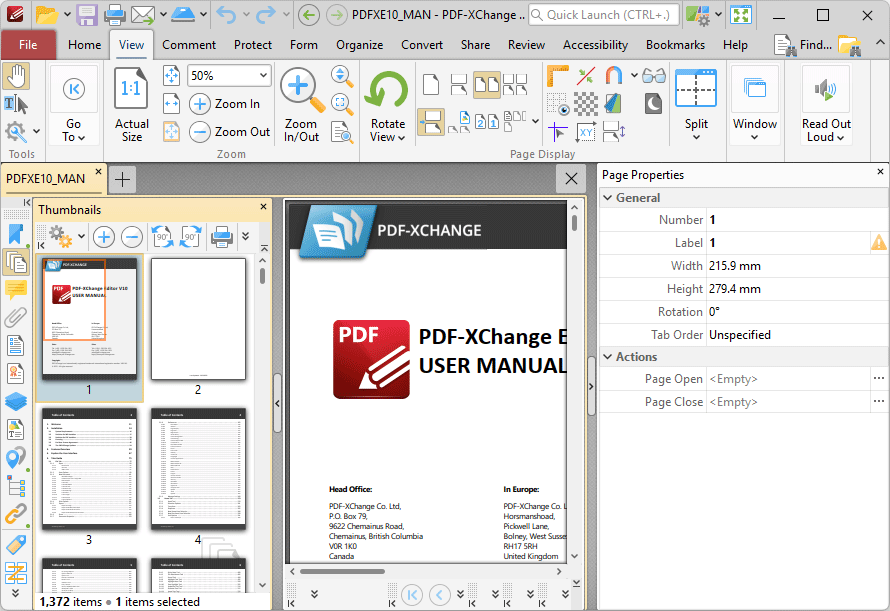890x611 pixels.
Task: Open the Comments pane icon
Action: [15, 290]
